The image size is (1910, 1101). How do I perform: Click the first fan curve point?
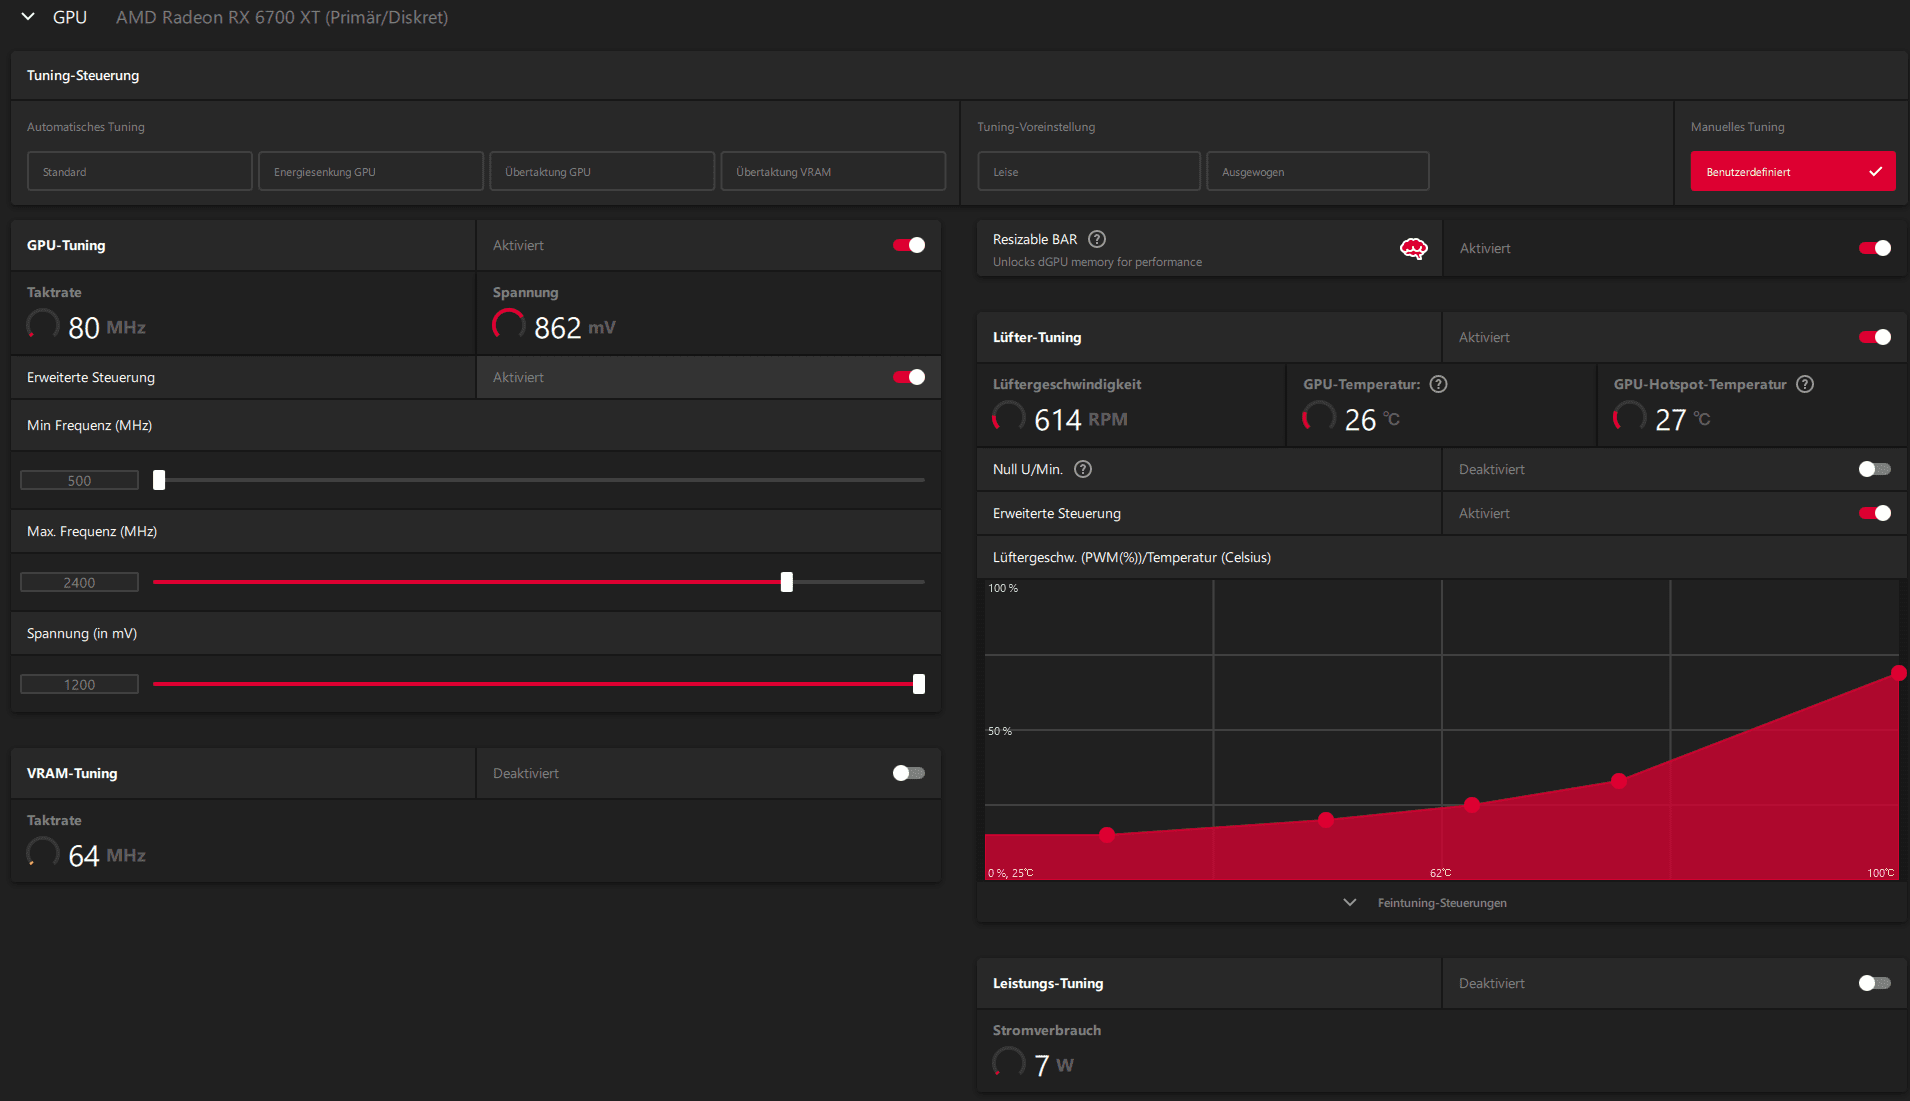(x=1107, y=835)
